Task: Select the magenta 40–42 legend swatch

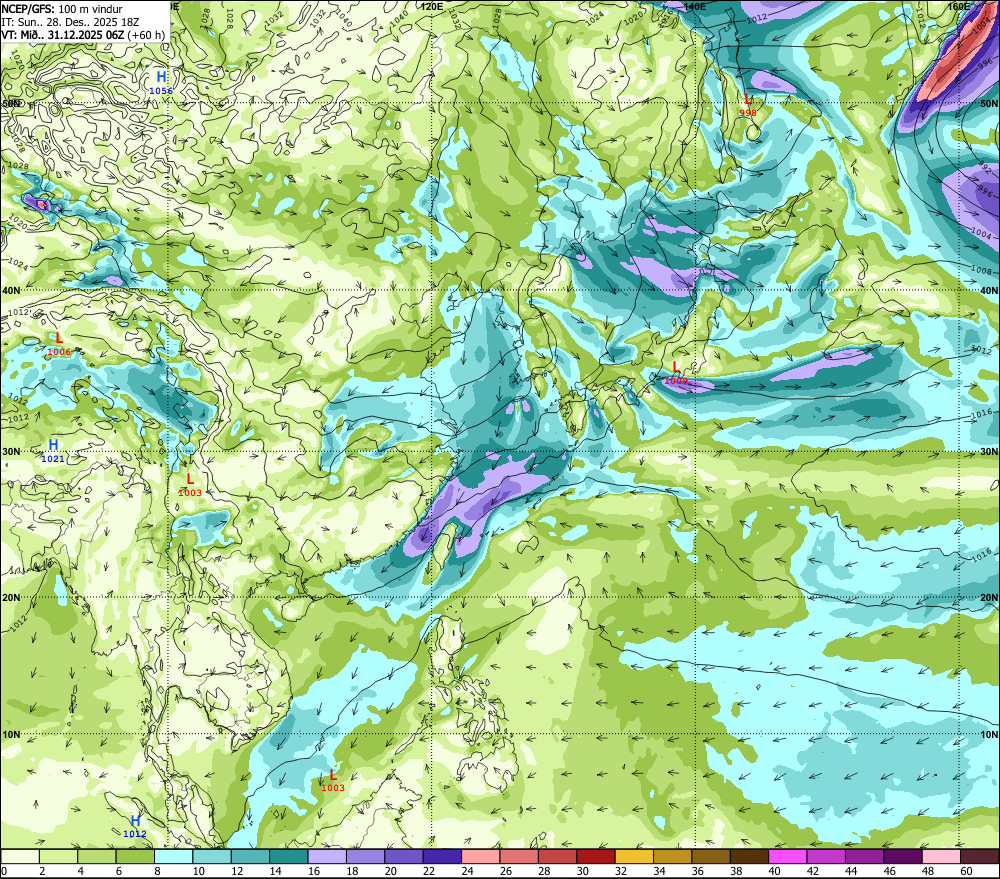Action: 788,856
